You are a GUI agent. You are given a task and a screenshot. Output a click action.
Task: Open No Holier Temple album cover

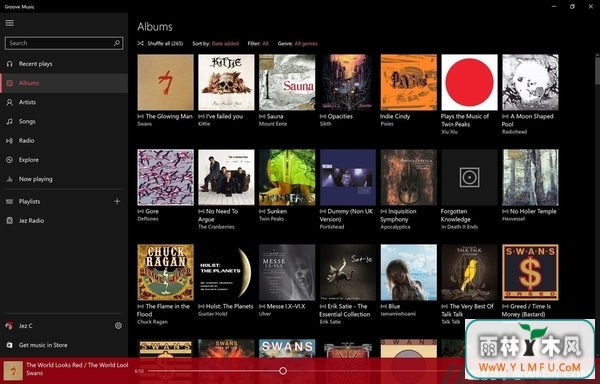(530, 177)
